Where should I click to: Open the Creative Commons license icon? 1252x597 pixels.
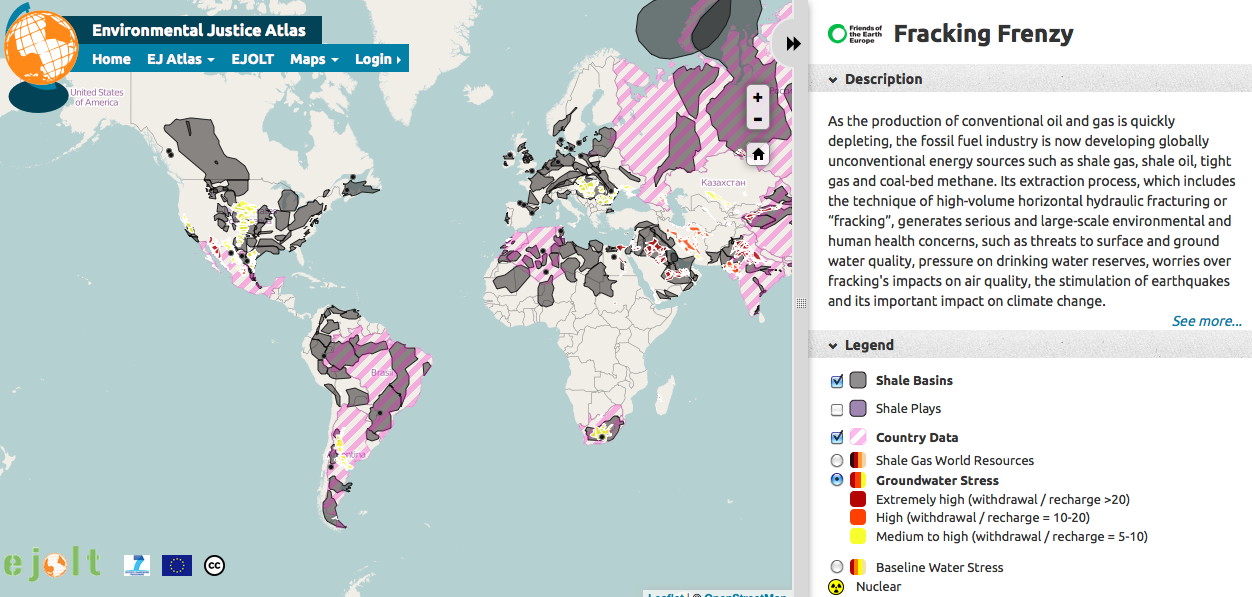click(x=214, y=565)
